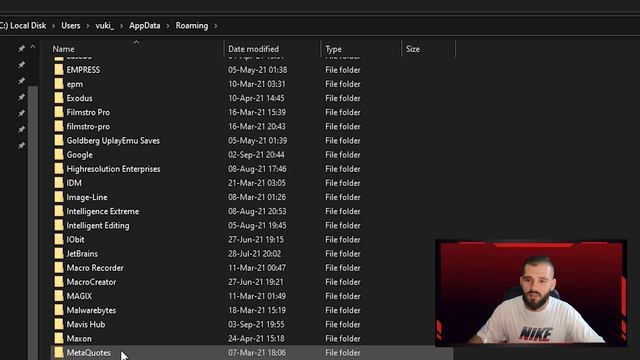640x360 pixels.
Task: Click Image-Line folder name
Action: [x=87, y=197]
